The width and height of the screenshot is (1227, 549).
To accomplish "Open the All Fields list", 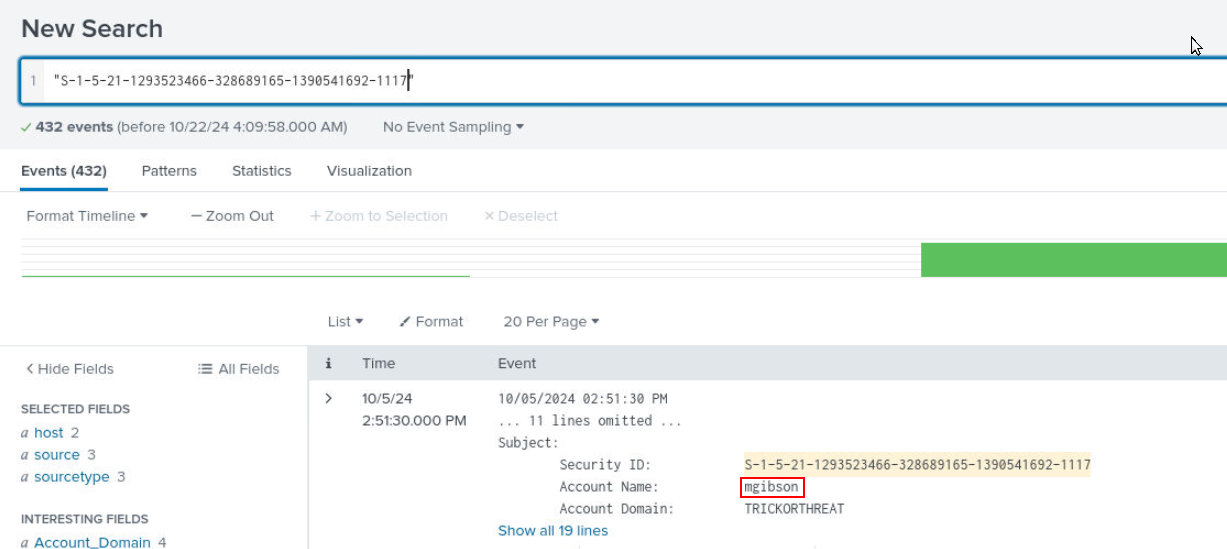I will pyautogui.click(x=239, y=369).
